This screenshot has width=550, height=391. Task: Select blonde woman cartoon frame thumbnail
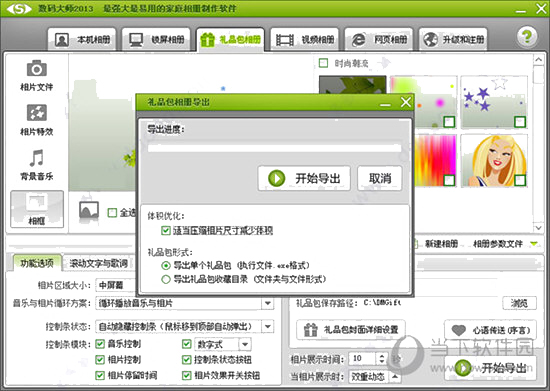pyautogui.click(x=494, y=161)
